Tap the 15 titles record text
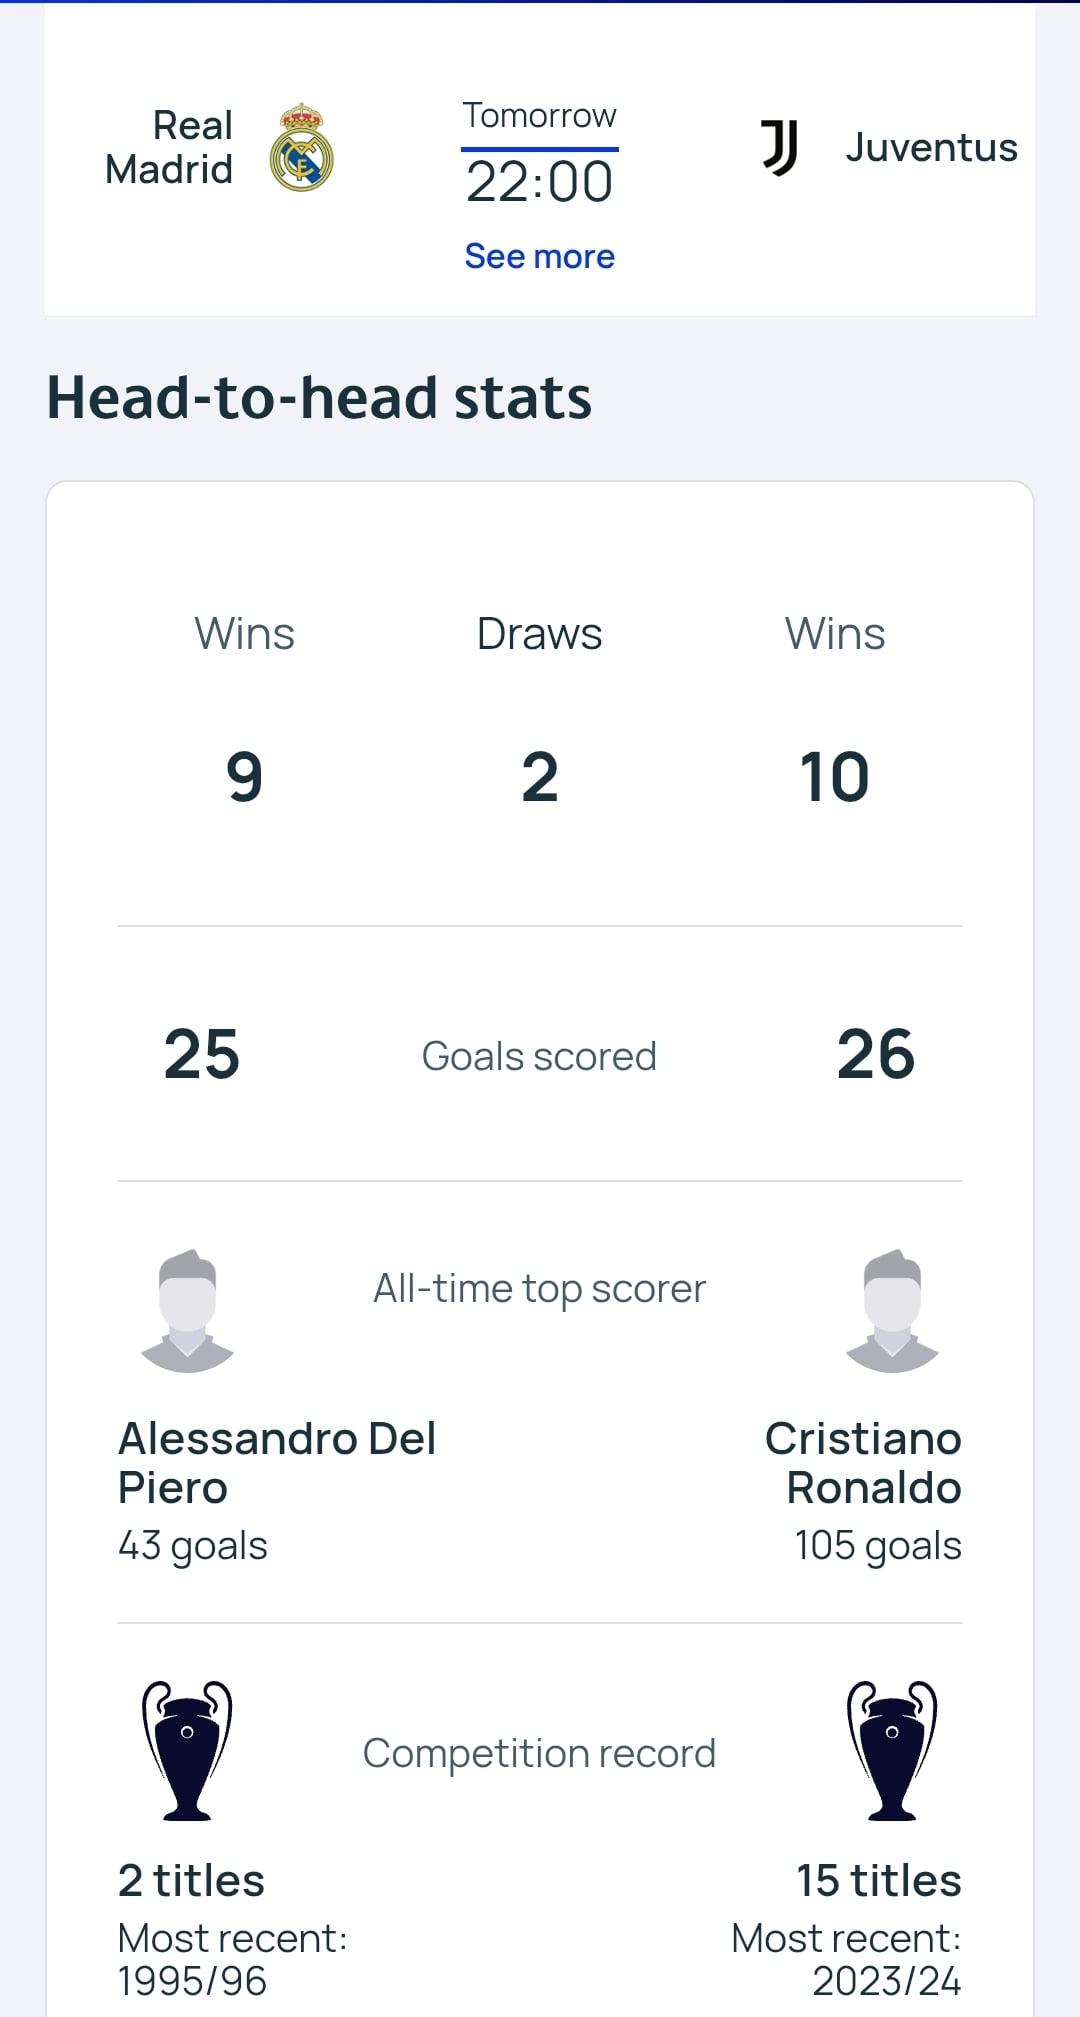The height and width of the screenshot is (2017, 1080). tap(878, 1881)
